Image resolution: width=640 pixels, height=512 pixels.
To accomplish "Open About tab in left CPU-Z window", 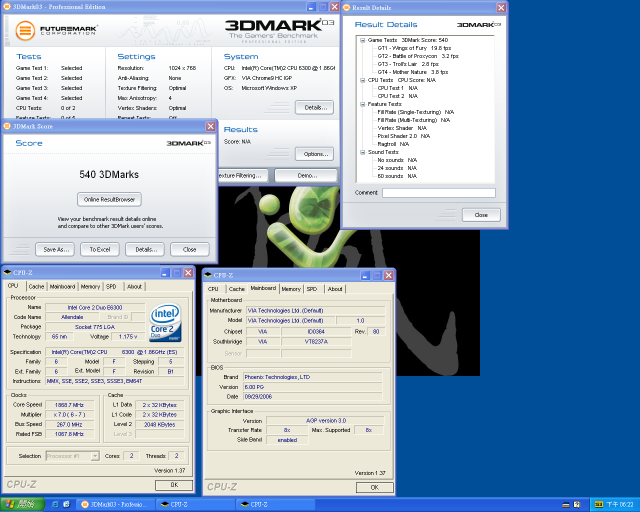I will pos(134,287).
